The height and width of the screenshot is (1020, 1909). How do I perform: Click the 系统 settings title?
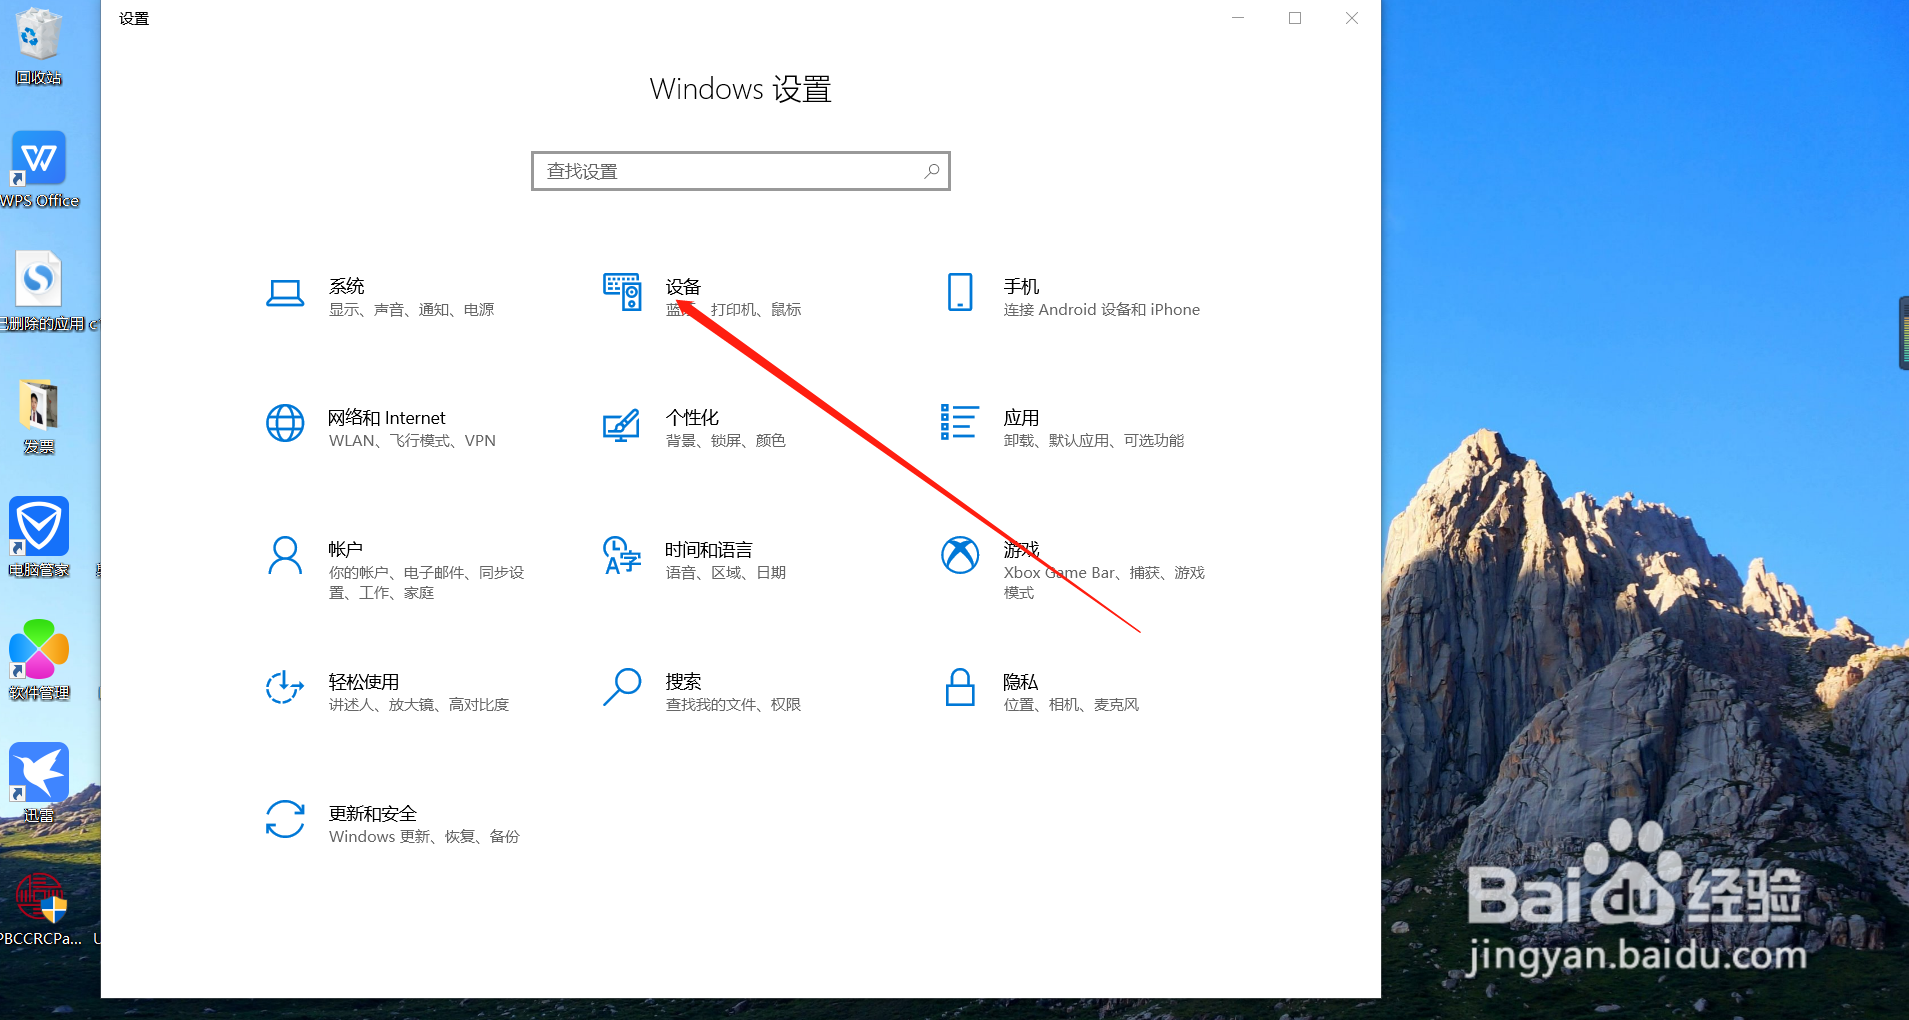347,286
